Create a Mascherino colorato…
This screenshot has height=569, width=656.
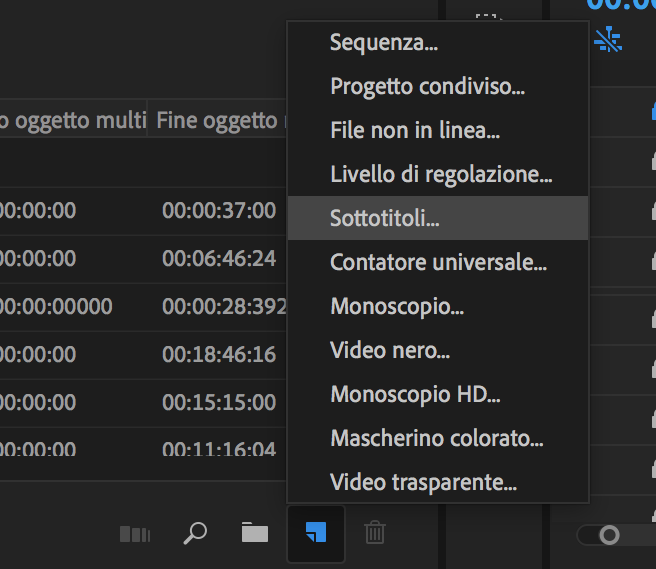pos(437,439)
